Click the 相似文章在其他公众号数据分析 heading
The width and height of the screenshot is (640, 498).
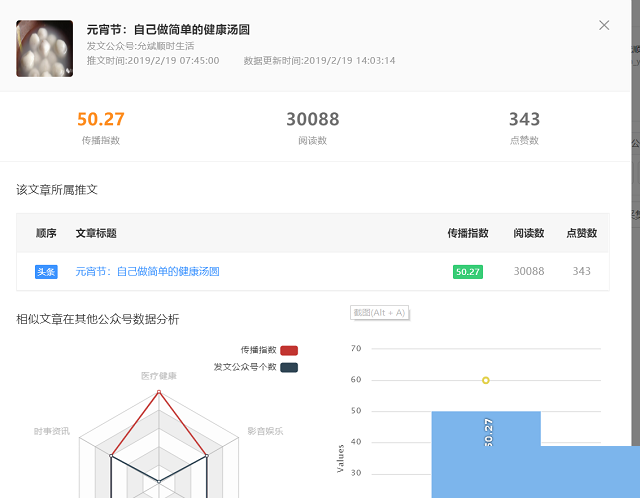coord(98,319)
